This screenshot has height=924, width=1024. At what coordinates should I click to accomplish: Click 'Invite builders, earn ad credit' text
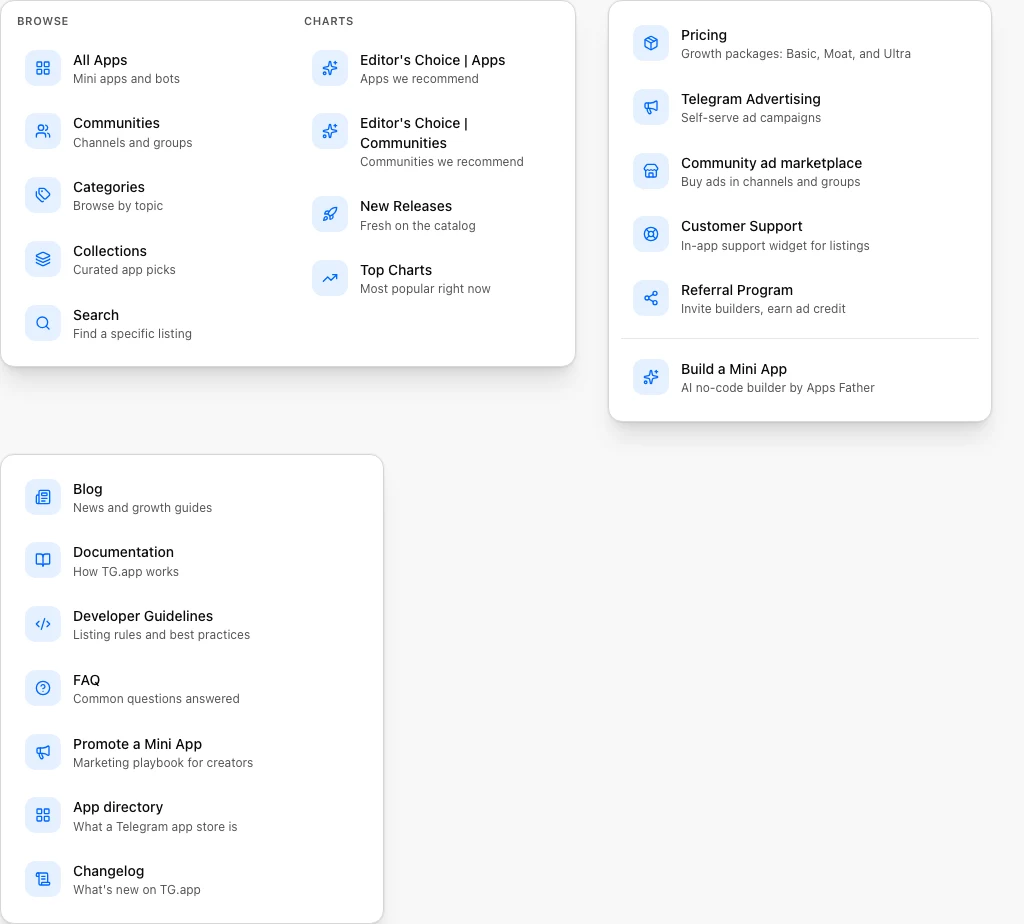point(763,309)
